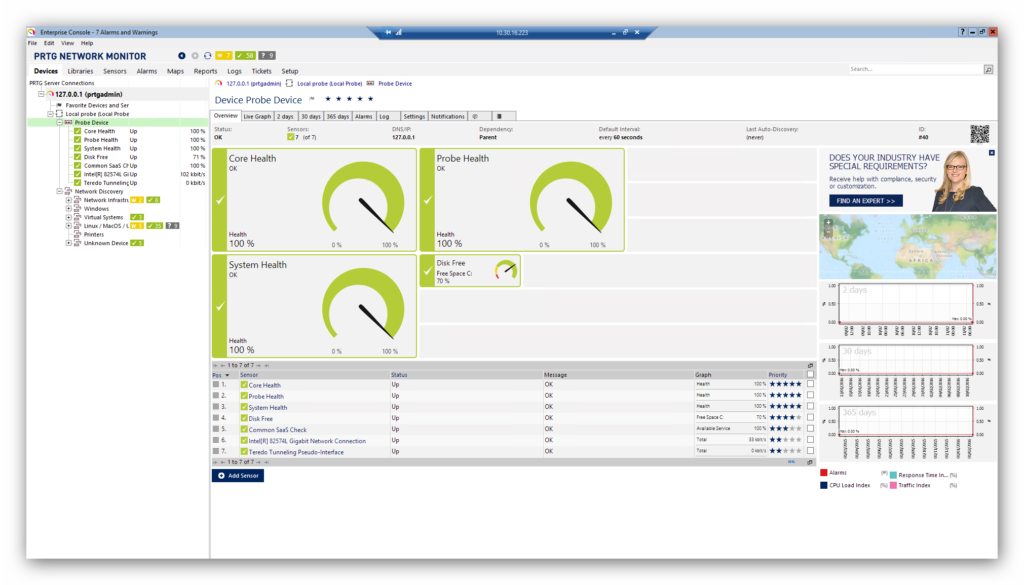
Task: Expand the Virtual Systems group in the tree
Action: [x=69, y=217]
